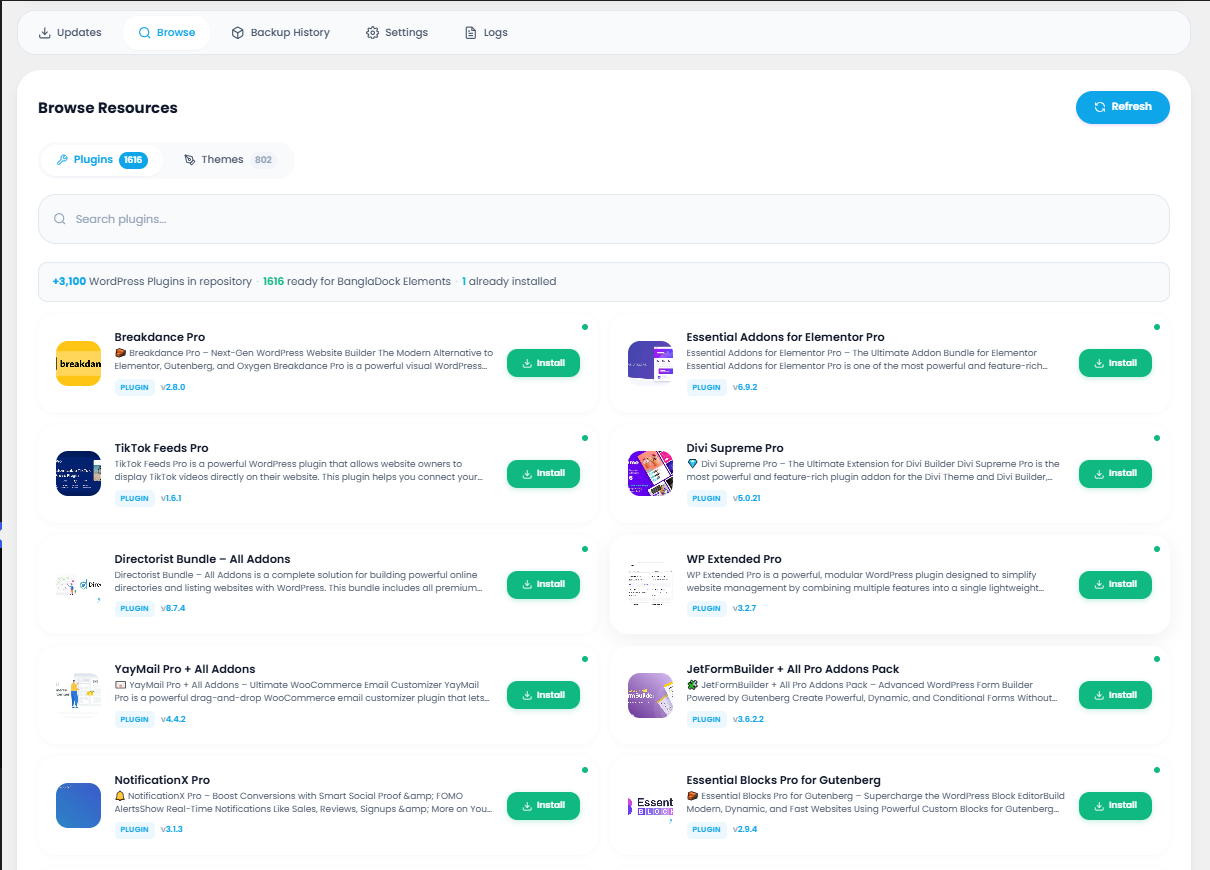Click the Essential Blocks Pro for Gutenberg title

click(784, 780)
